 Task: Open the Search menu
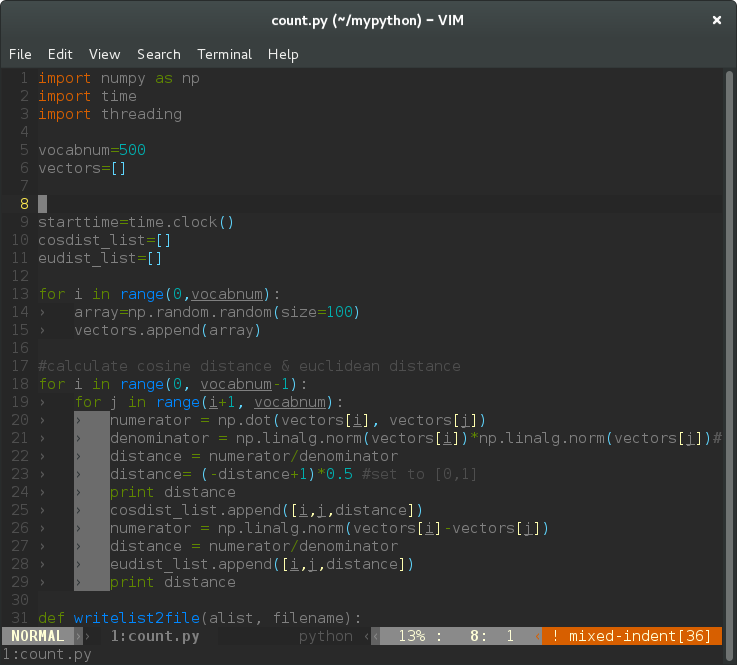point(159,54)
